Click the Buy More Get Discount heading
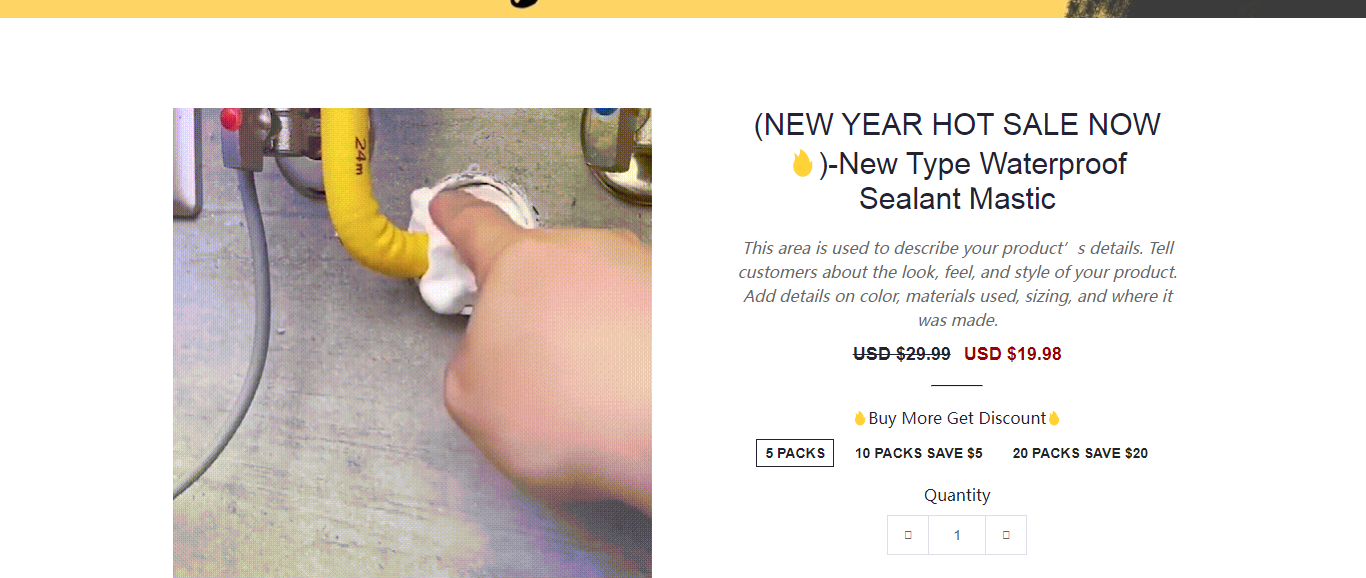This screenshot has width=1366, height=578. 957,418
